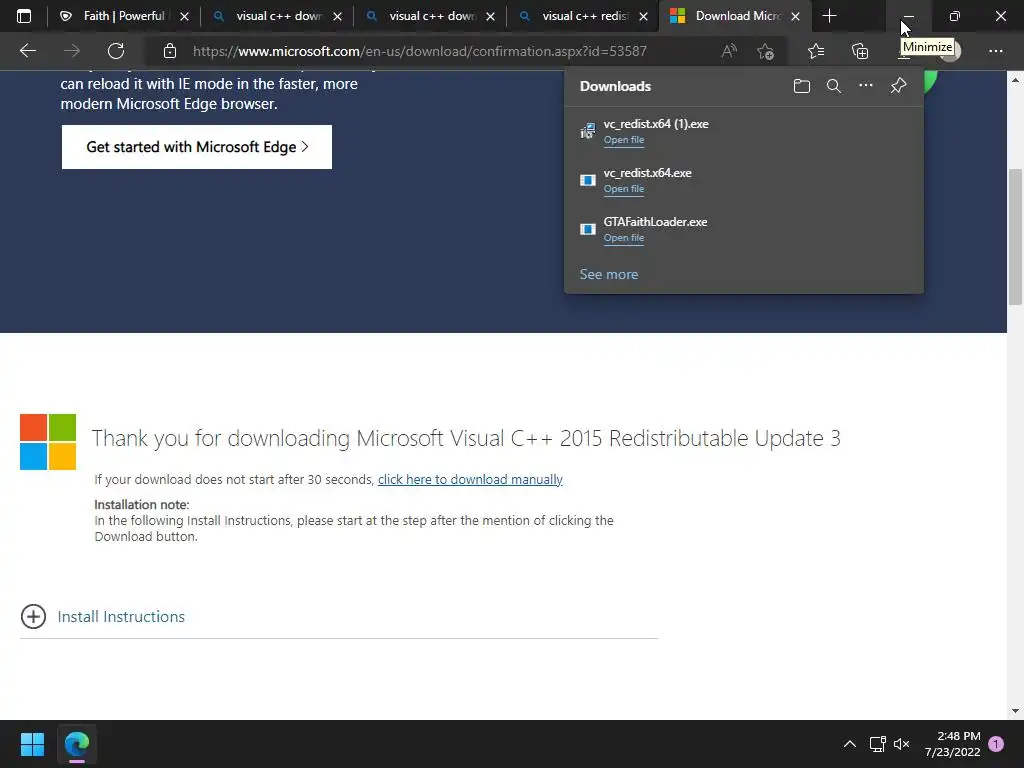Screen dimensions: 1024x768
Task: Open the Favorites list icon
Action: pyautogui.click(x=816, y=51)
